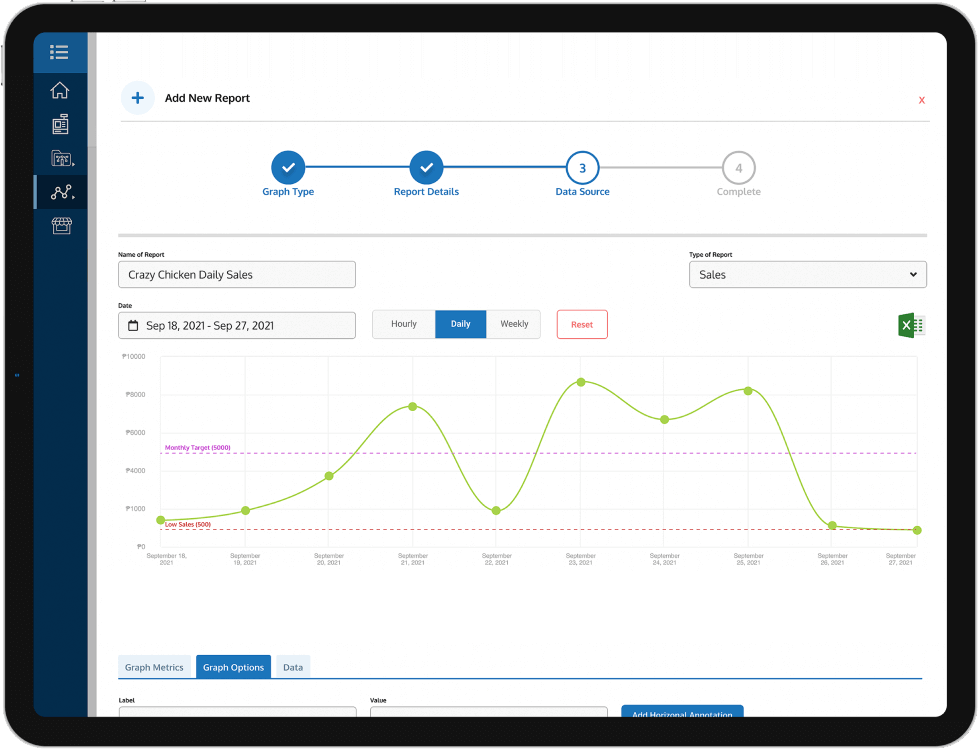Click Add Horizontal Annotation
Image resolution: width=979 pixels, height=751 pixels.
[682, 714]
